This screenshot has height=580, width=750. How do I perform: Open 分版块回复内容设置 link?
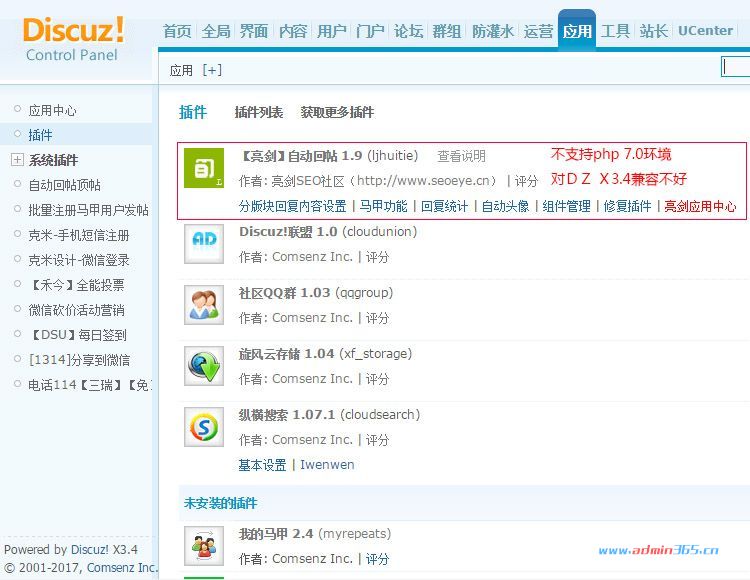click(x=293, y=206)
